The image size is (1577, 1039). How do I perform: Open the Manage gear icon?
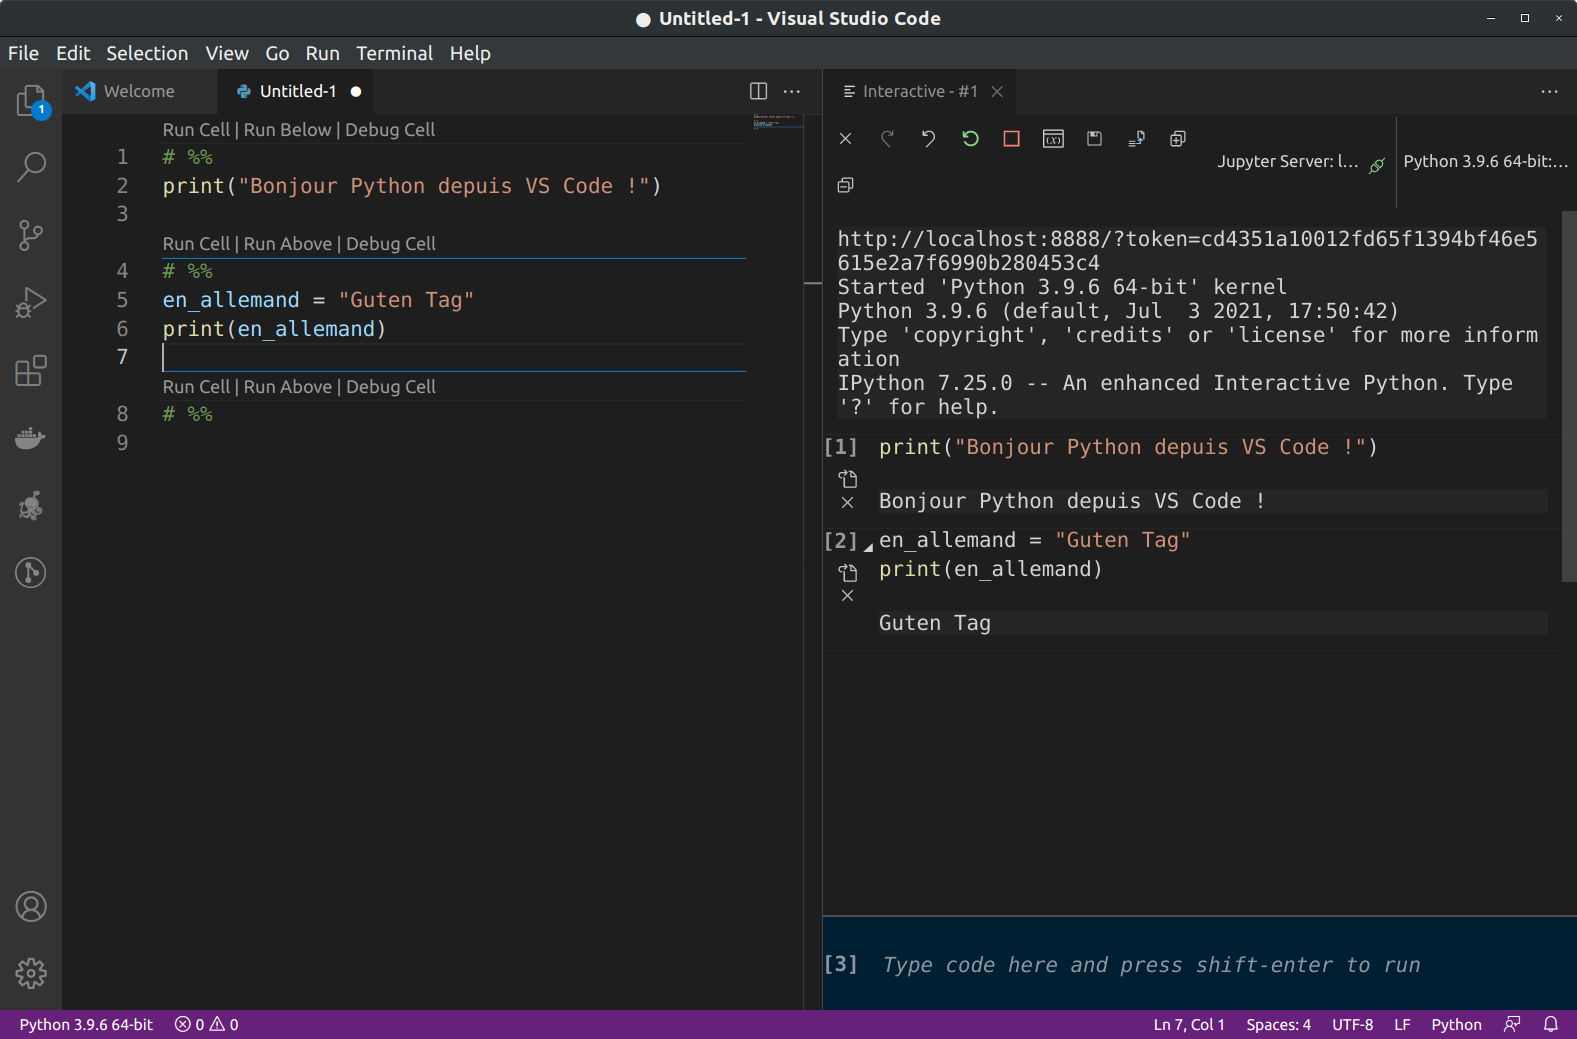tap(31, 973)
